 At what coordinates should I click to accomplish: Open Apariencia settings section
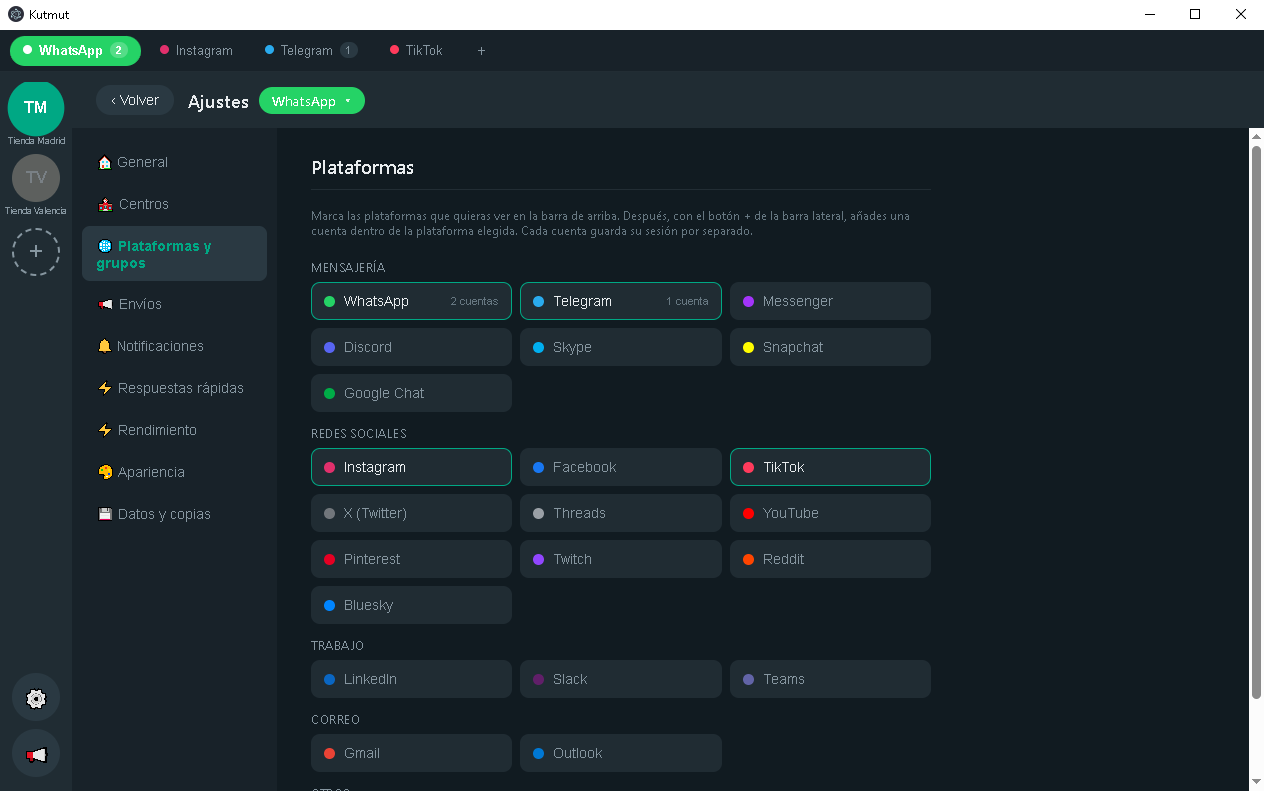tap(174, 472)
